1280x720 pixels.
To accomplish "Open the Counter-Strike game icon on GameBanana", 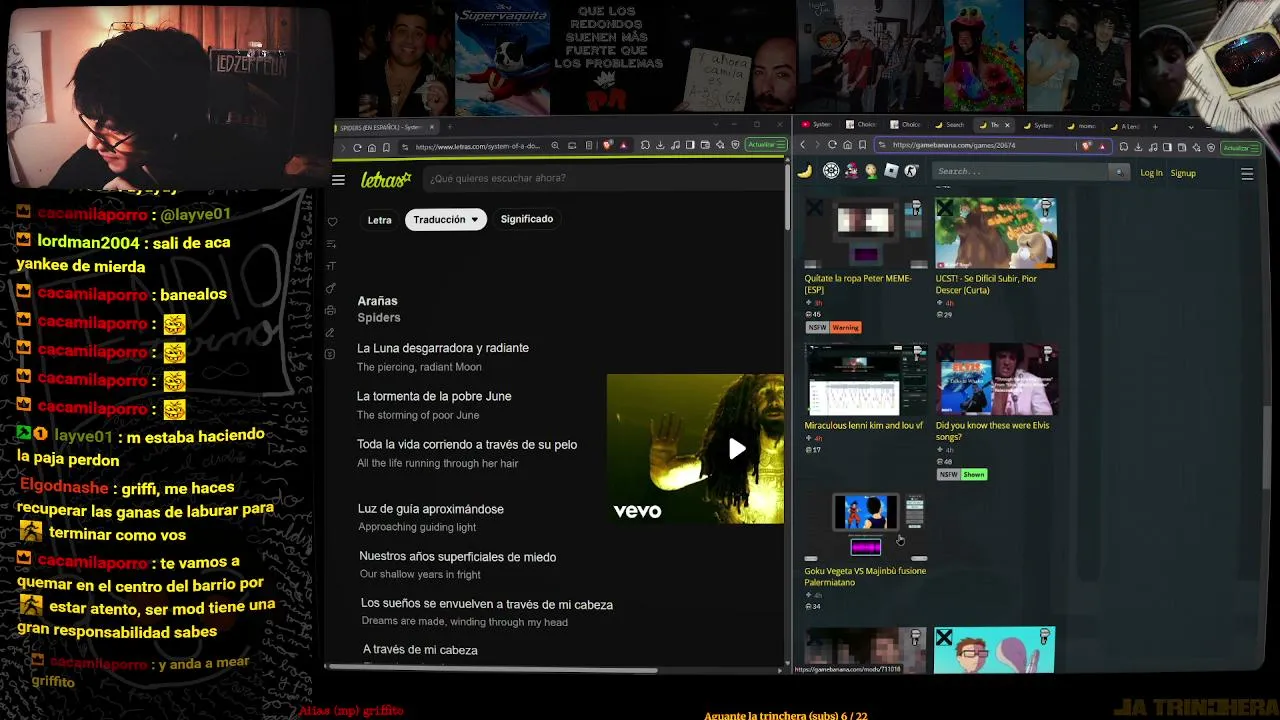I will point(911,171).
